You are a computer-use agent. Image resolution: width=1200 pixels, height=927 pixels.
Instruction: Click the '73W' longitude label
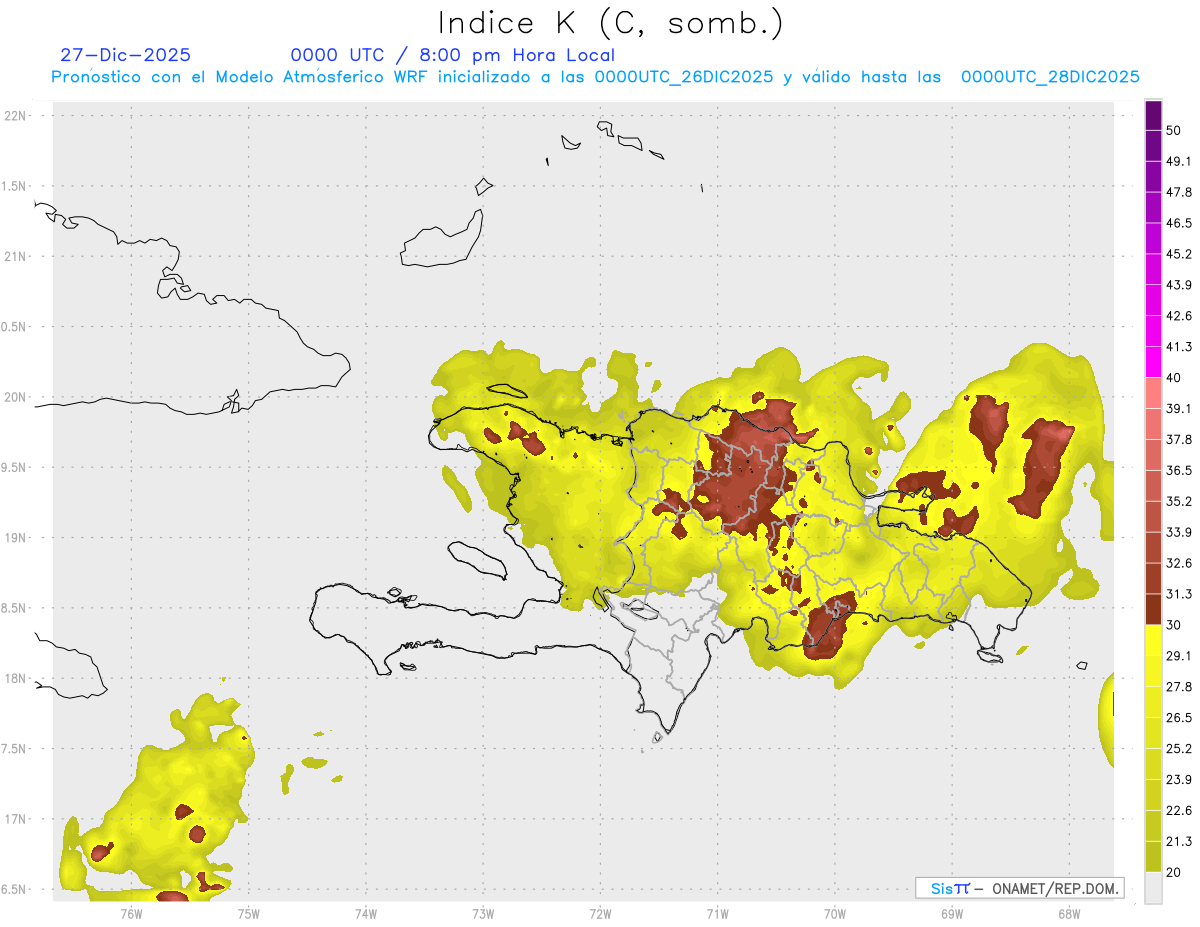(x=483, y=913)
